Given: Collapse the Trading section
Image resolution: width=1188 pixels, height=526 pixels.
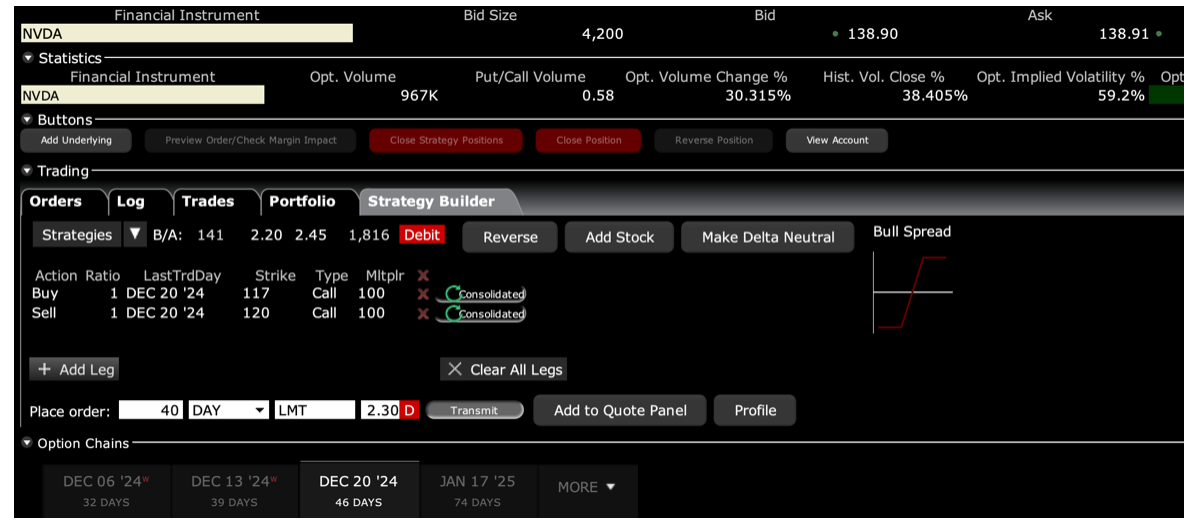Looking at the screenshot, I should [x=28, y=171].
